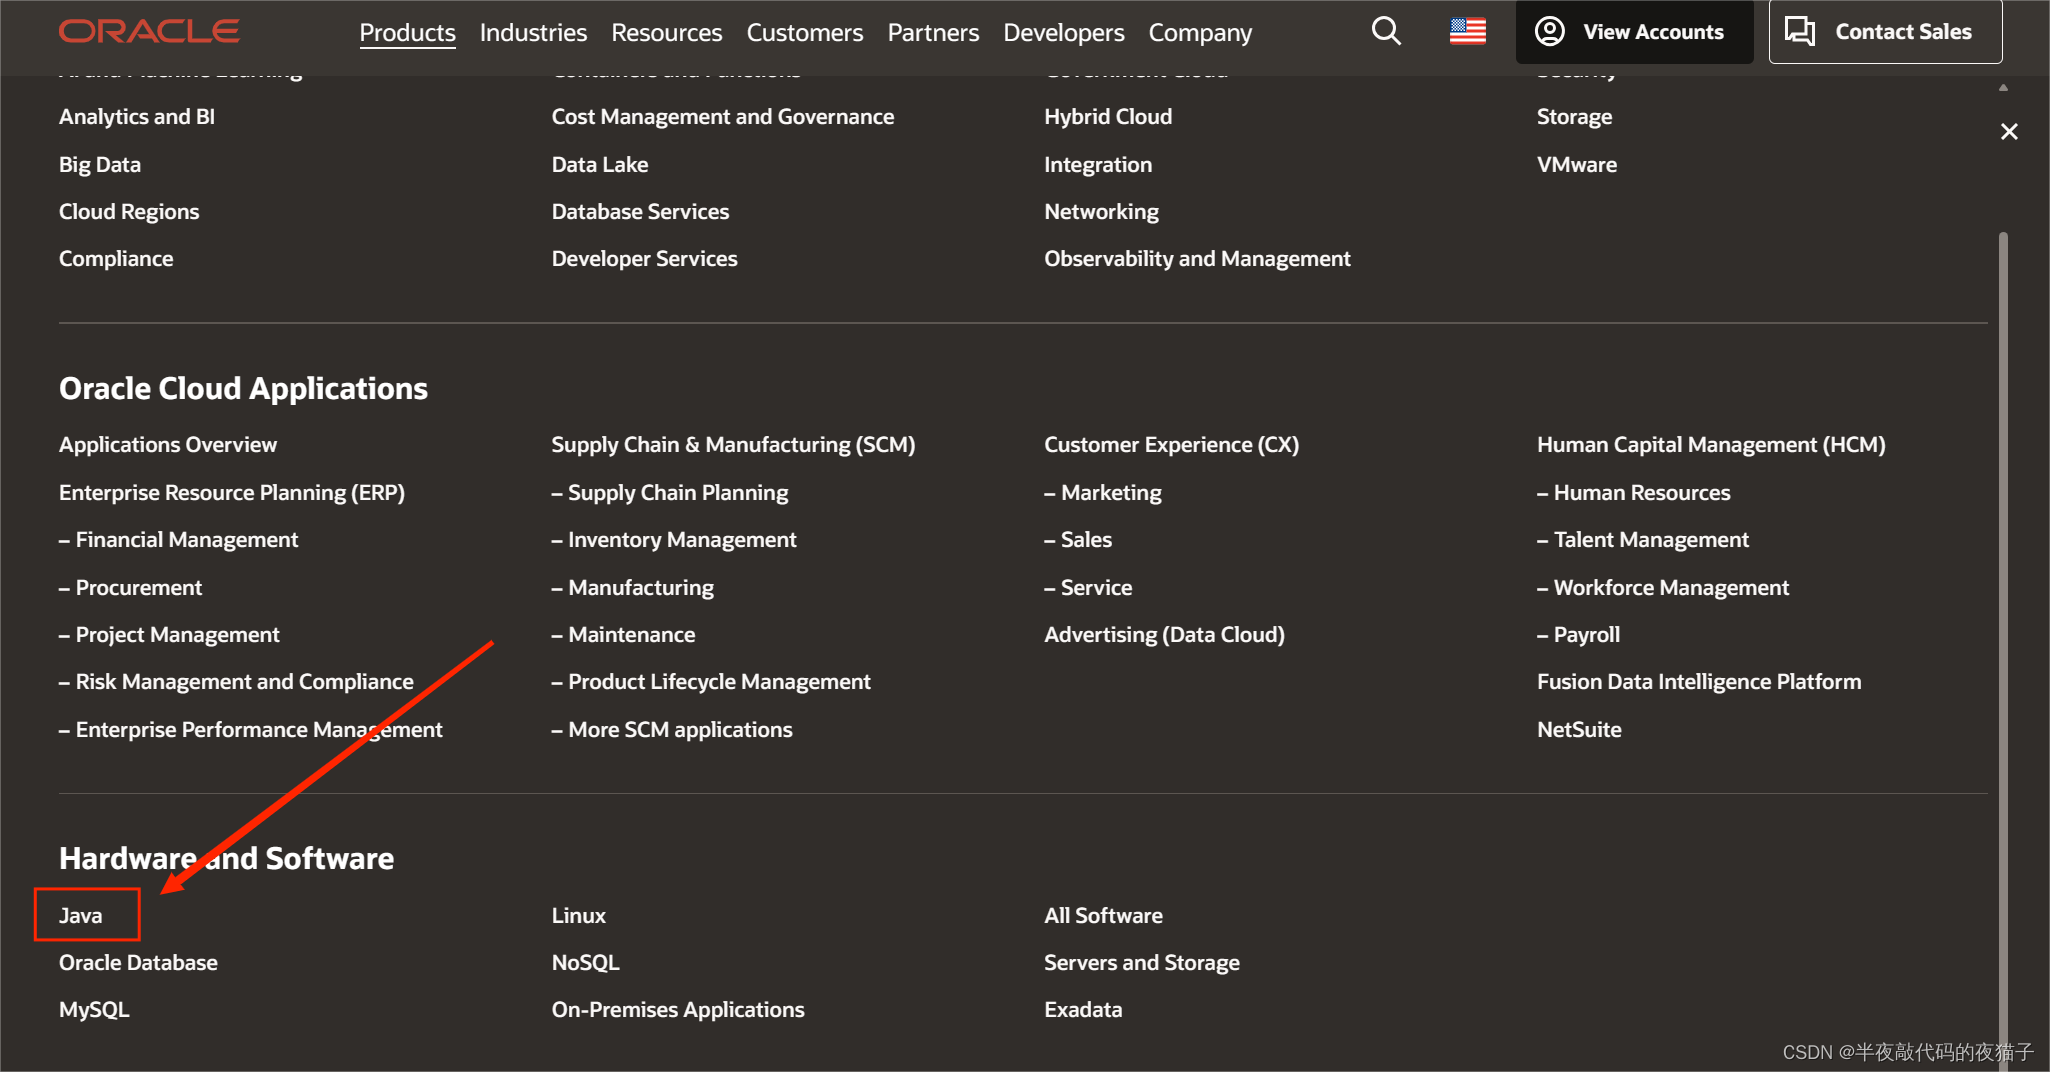
Task: Open Observability and Management link
Action: [1197, 258]
